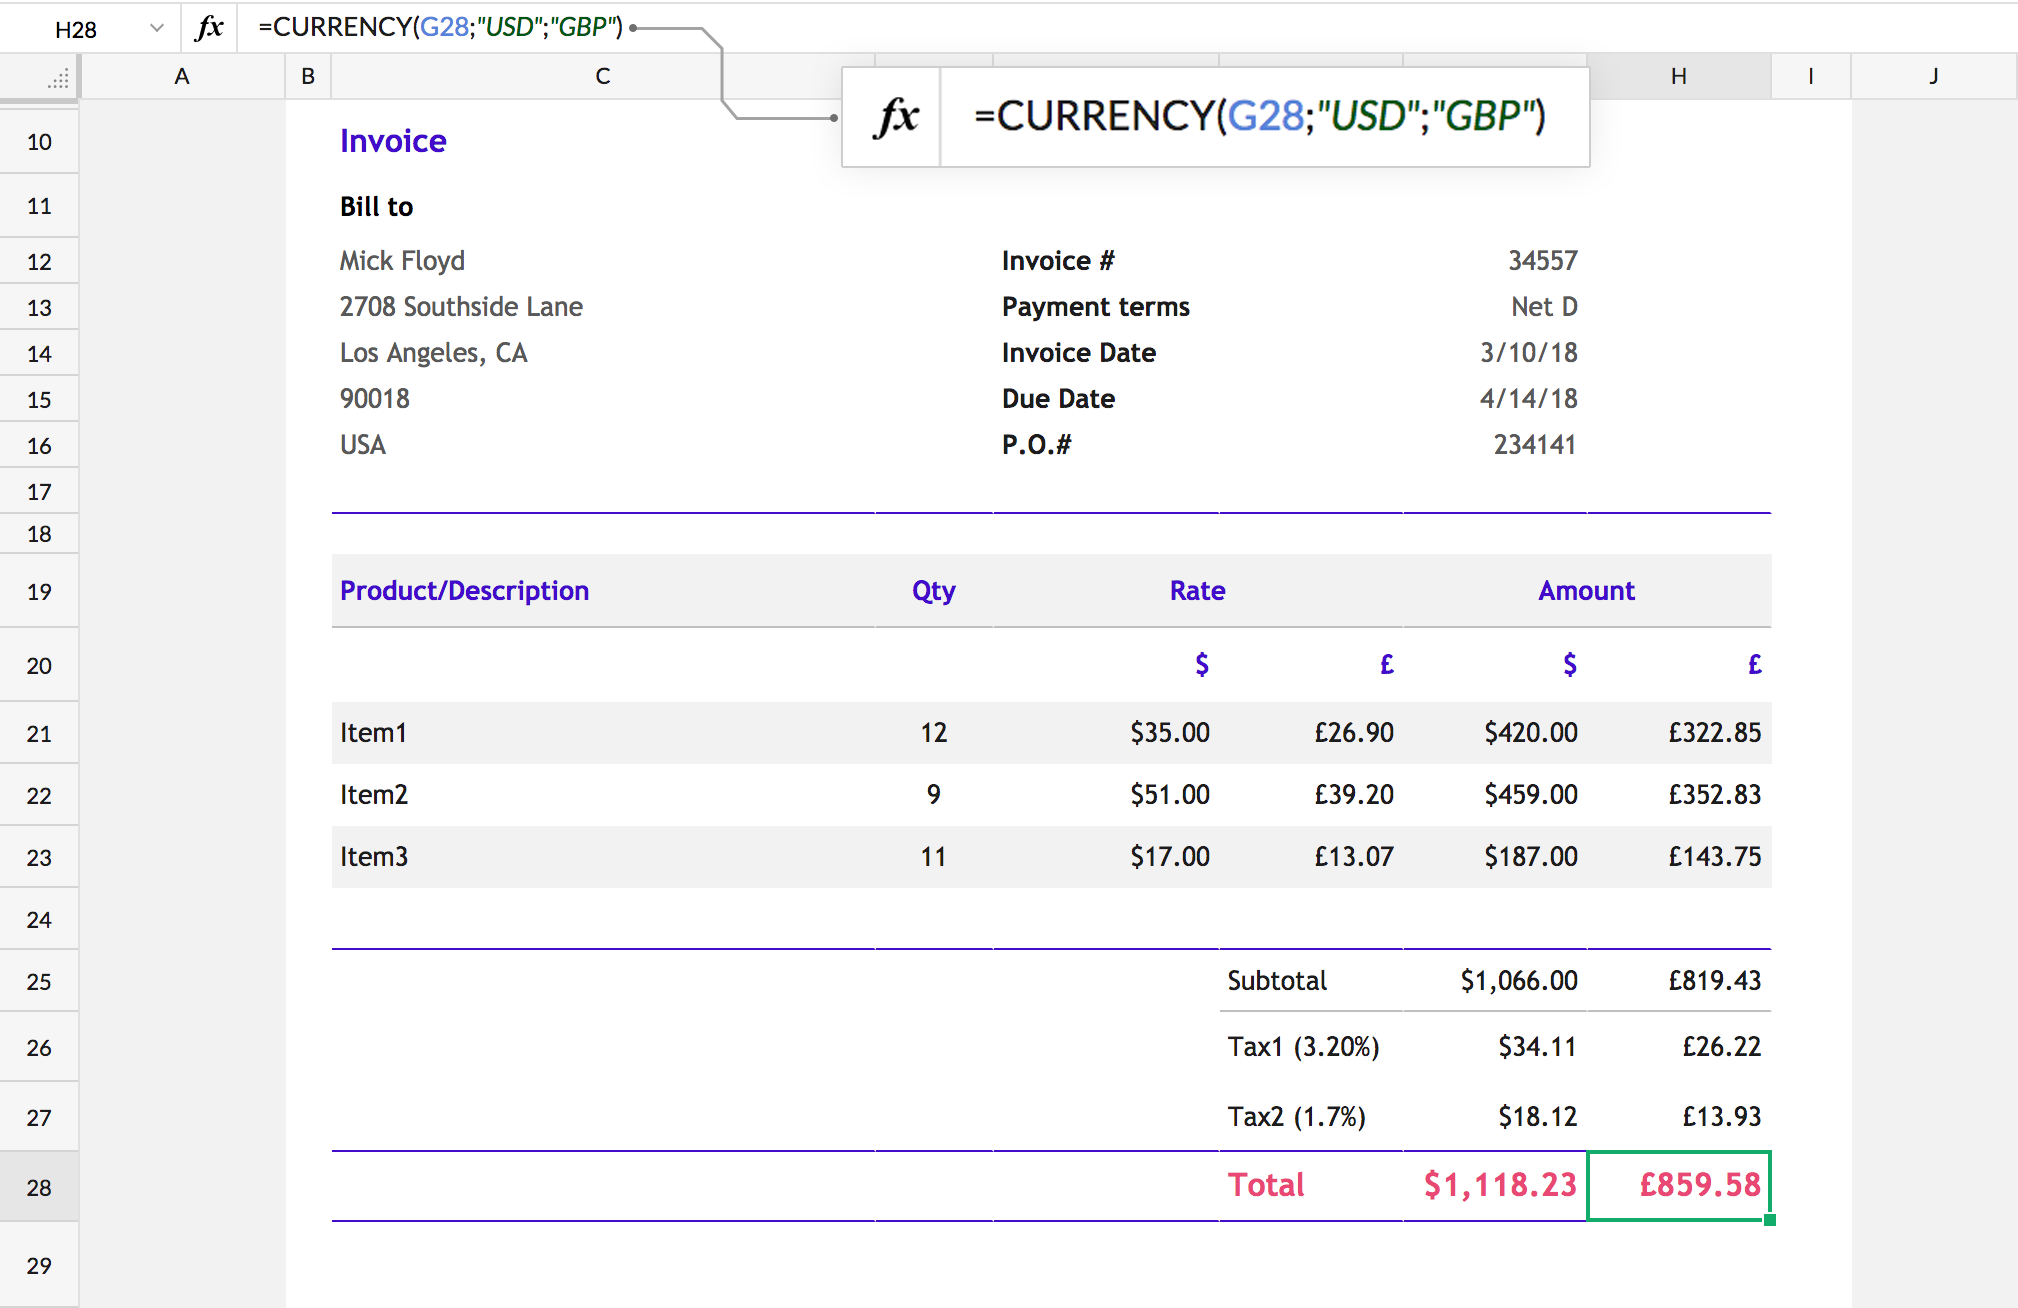Click the H28 cell name box
Viewport: 2018px width, 1308px height.
76,29
